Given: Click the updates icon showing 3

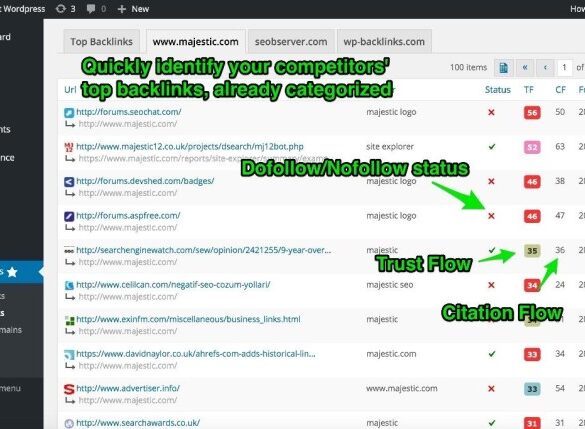Looking at the screenshot, I should 65,9.
